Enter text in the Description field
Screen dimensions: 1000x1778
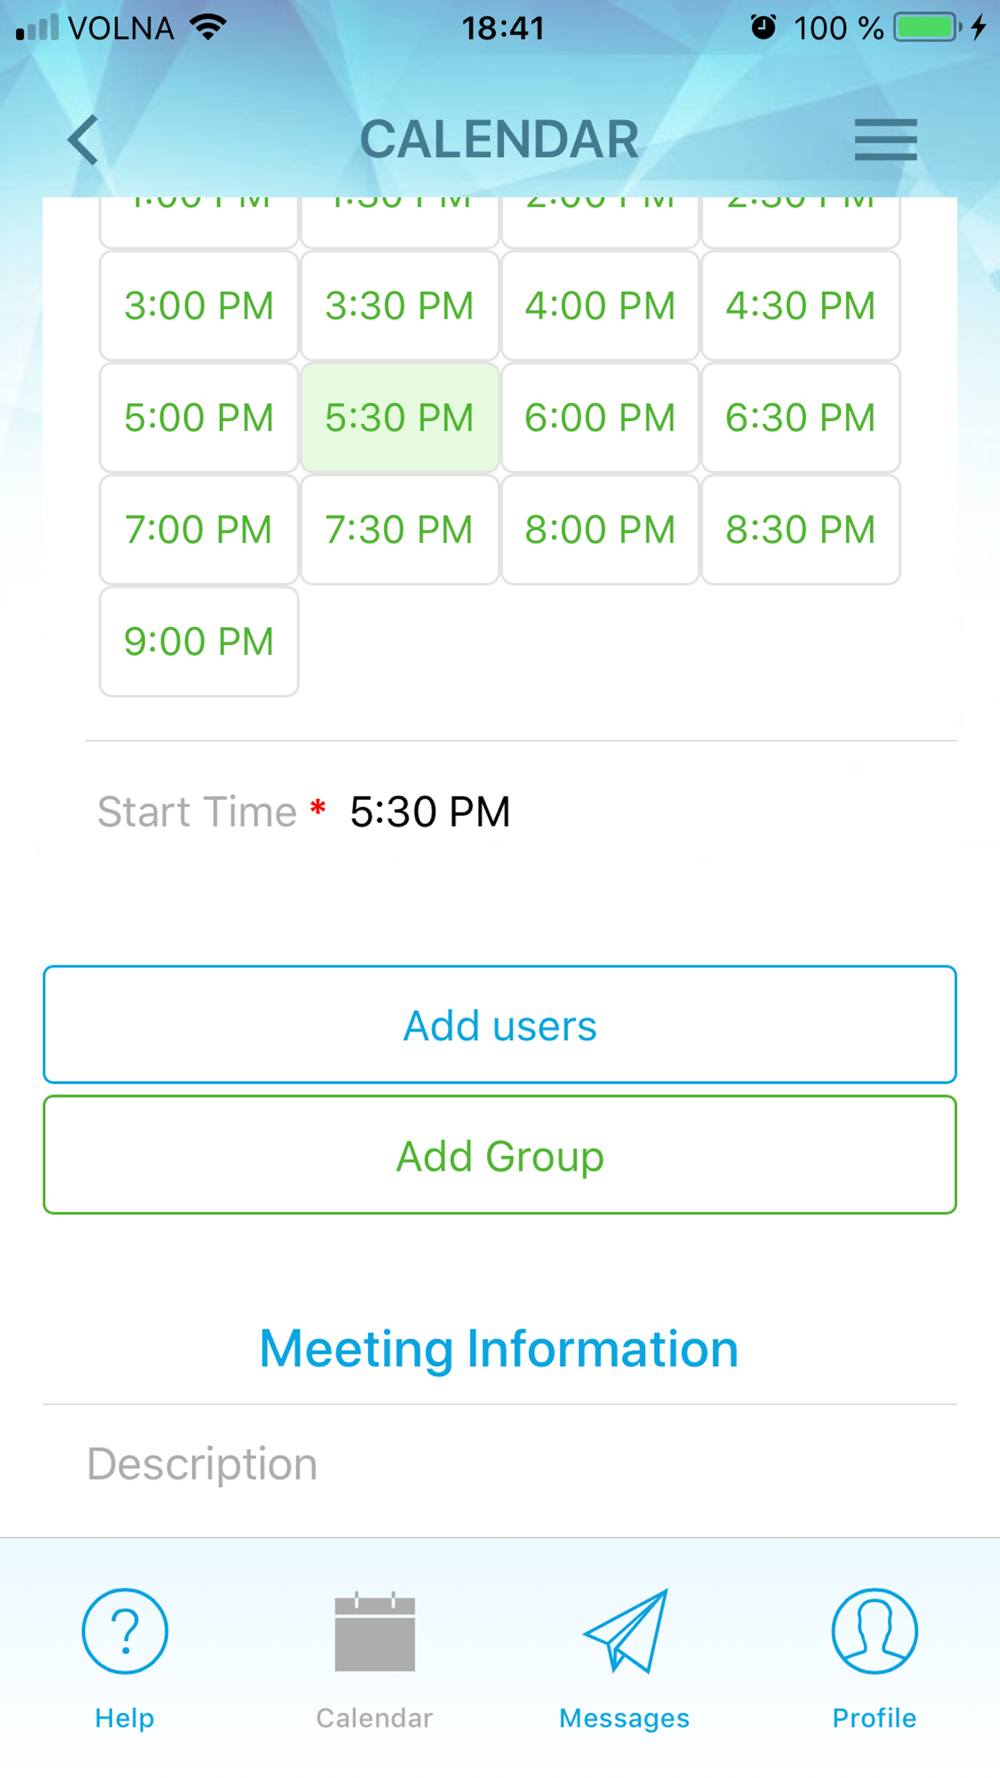click(500, 1464)
